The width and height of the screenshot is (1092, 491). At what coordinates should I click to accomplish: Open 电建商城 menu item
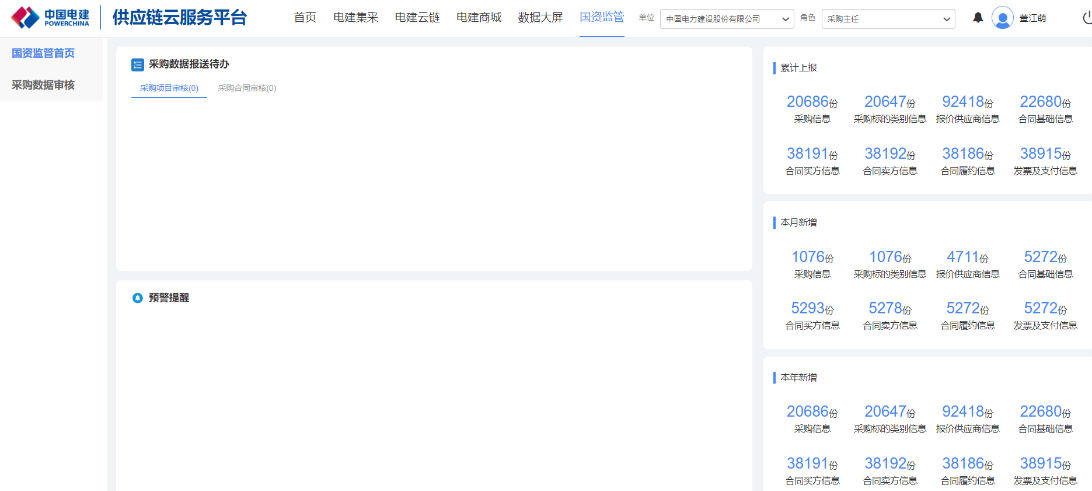point(479,18)
